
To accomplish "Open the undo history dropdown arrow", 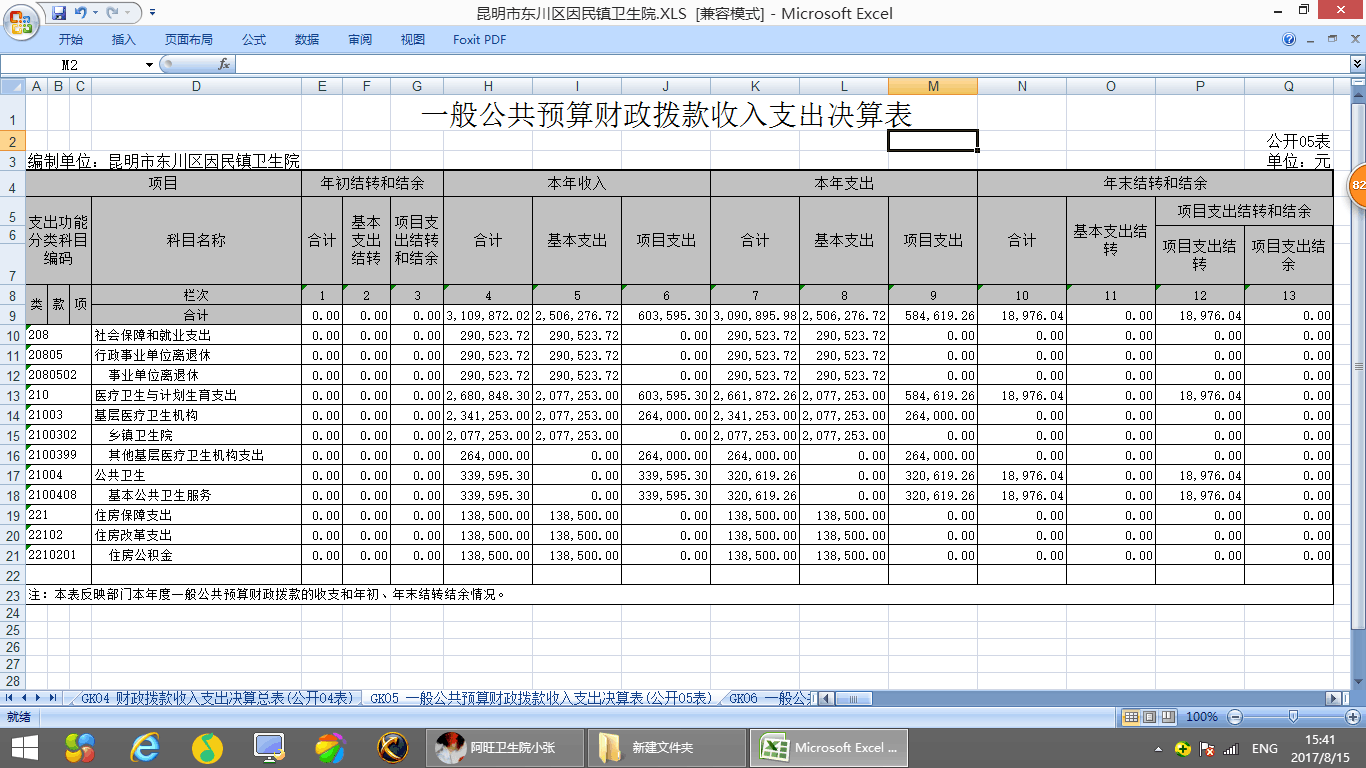I will tap(94, 13).
